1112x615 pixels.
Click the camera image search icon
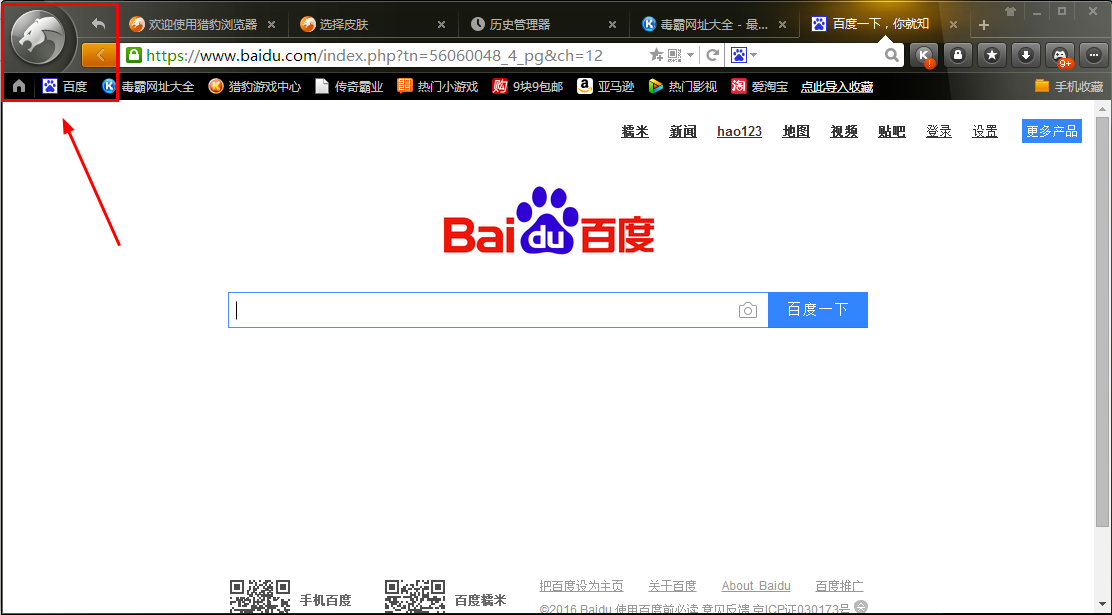coord(748,310)
